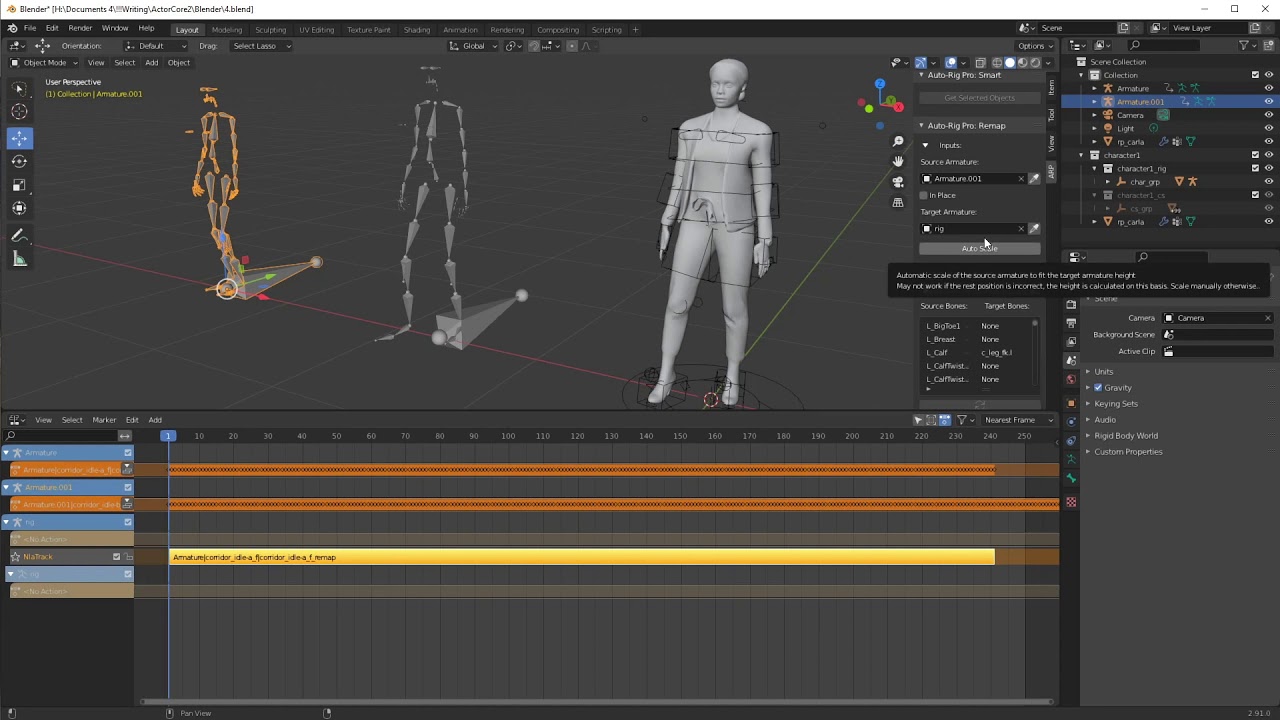Enable the In Place checkbox
The height and width of the screenshot is (720, 1280).
[924, 196]
